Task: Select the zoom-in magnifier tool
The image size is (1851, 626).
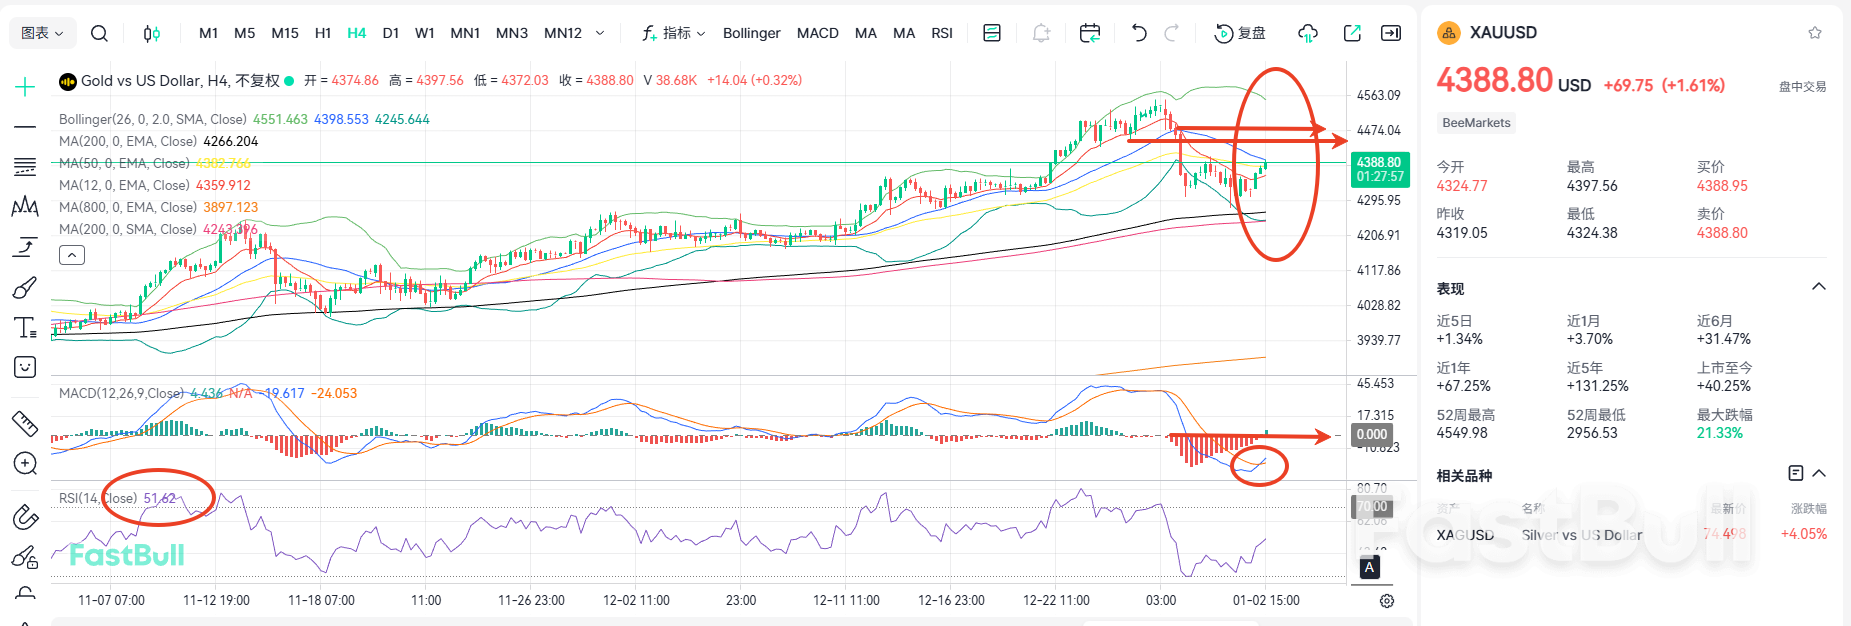Action: point(25,464)
